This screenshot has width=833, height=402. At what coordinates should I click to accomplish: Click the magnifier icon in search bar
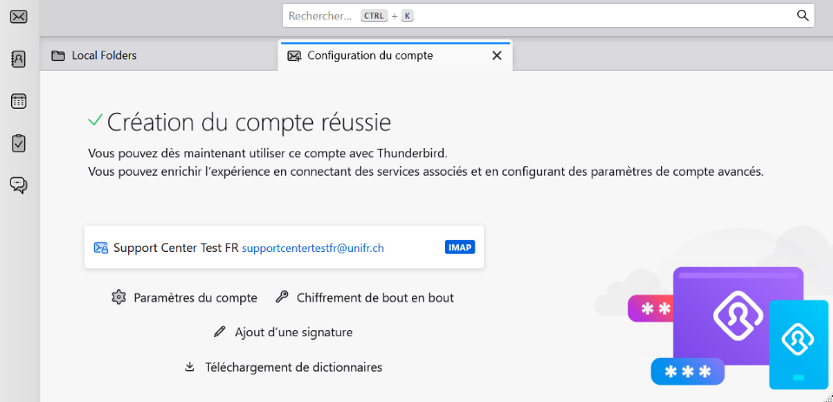802,16
